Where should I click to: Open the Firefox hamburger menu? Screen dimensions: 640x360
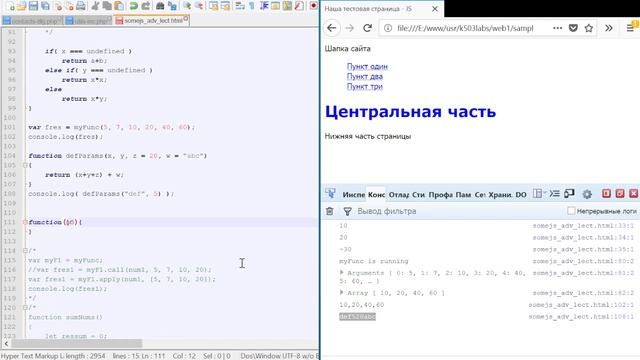[x=630, y=28]
